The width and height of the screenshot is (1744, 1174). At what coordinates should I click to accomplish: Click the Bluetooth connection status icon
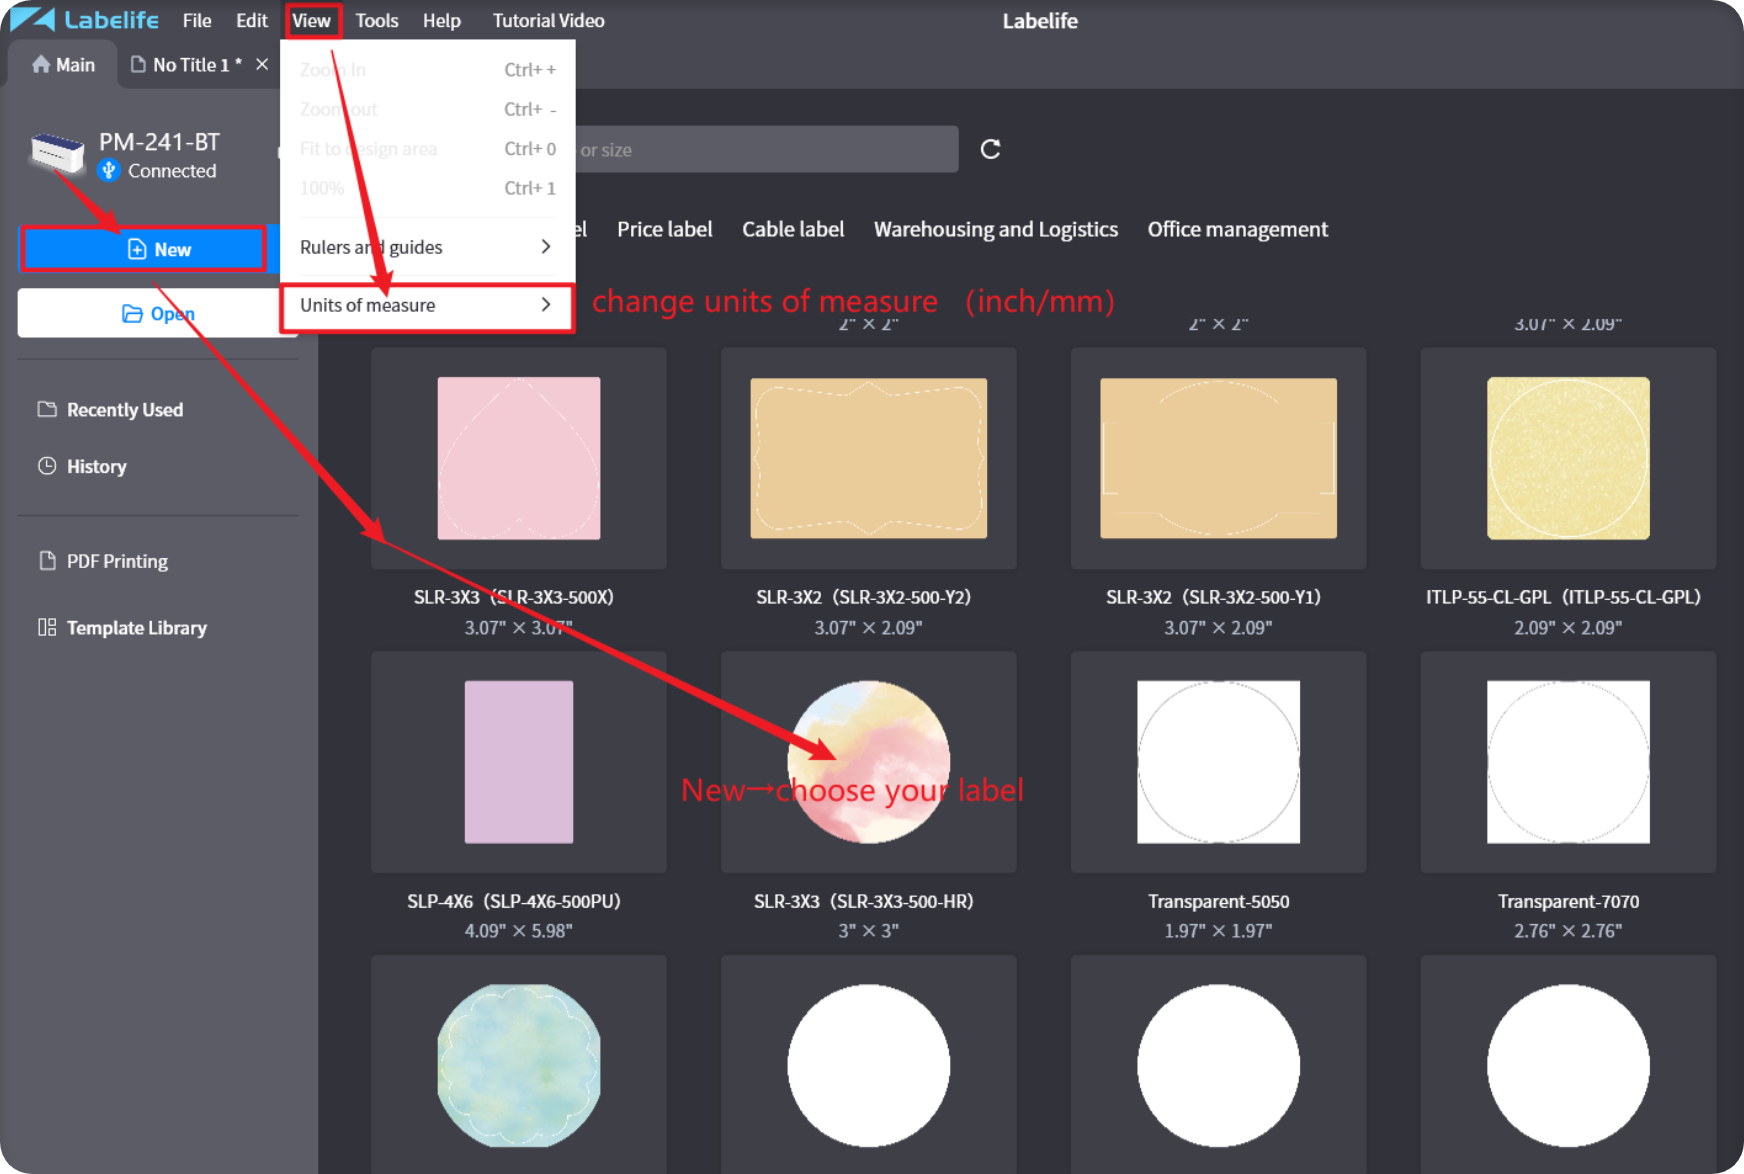[109, 170]
